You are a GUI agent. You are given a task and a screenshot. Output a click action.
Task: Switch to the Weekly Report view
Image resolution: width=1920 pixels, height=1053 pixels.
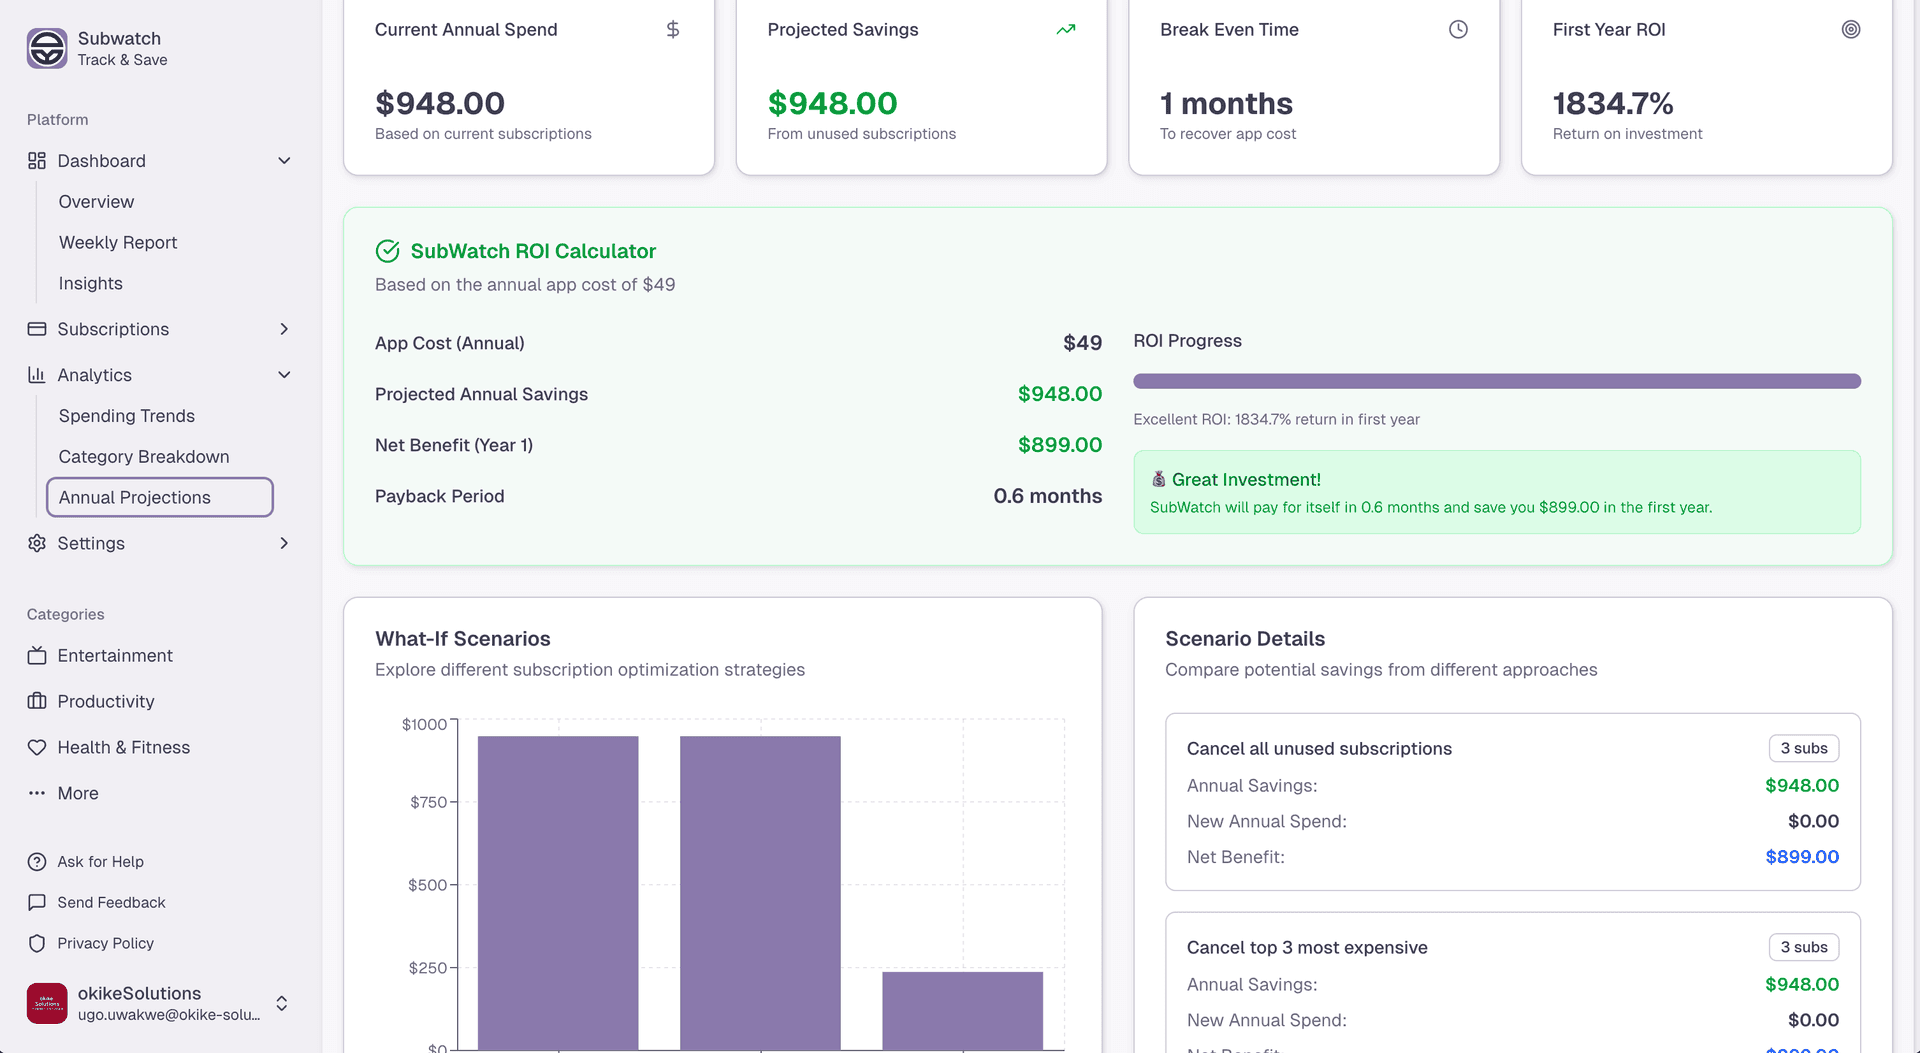(x=117, y=242)
